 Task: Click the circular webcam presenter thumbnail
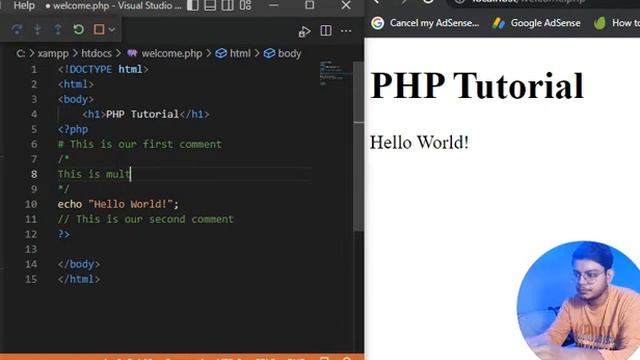(580, 300)
